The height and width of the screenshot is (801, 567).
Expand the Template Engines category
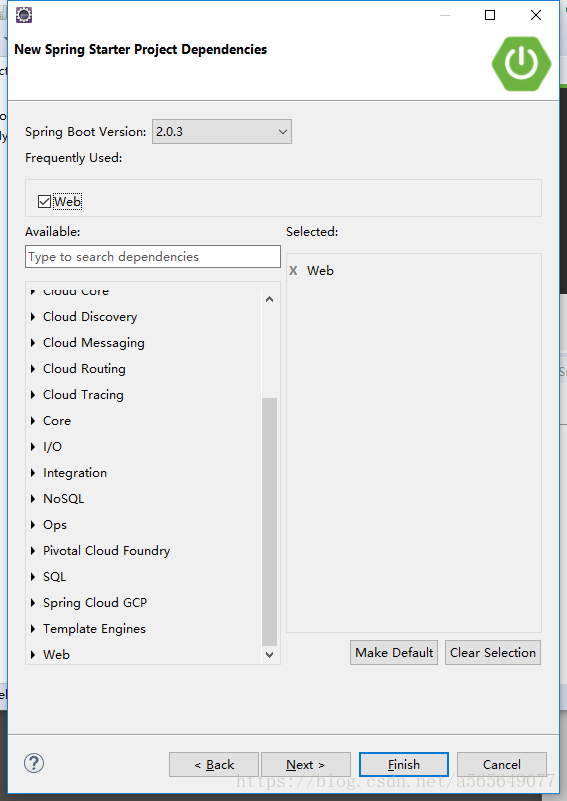pyautogui.click(x=33, y=629)
